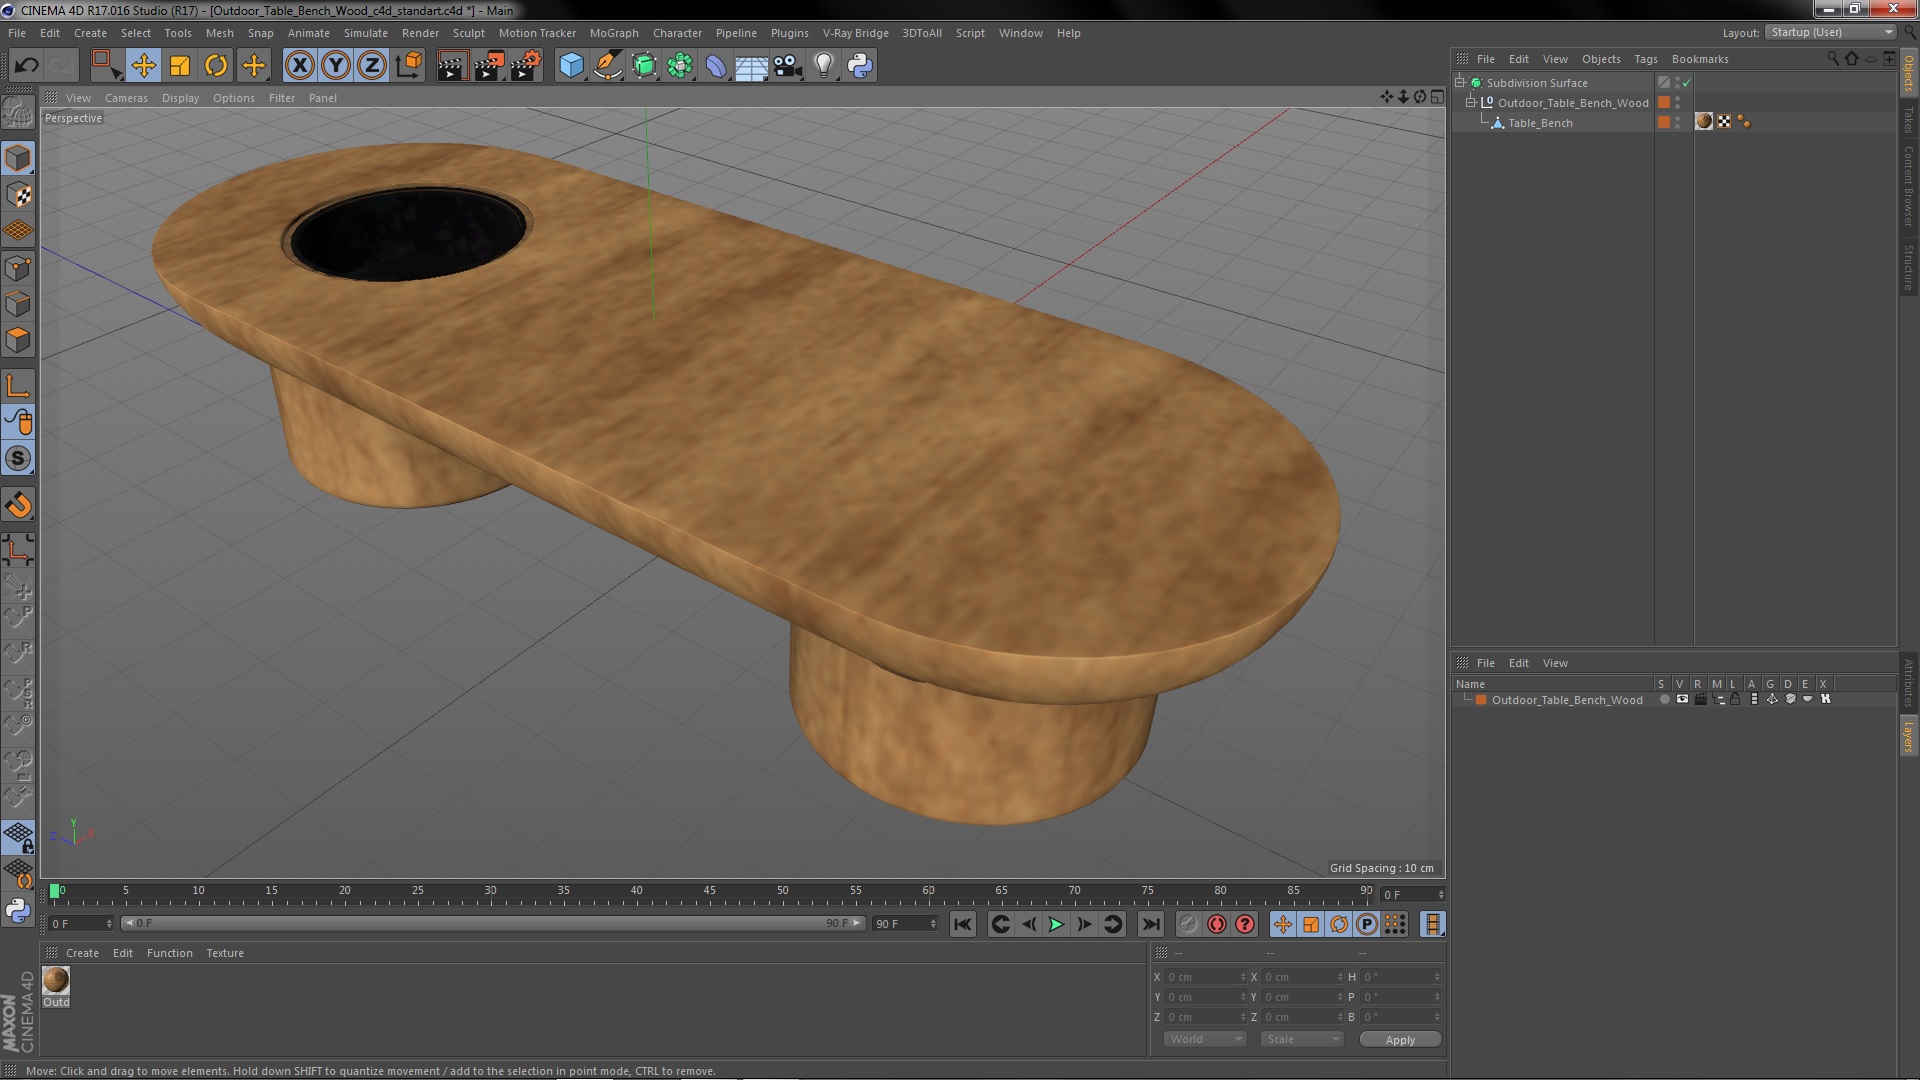Add a Cube primitive object

pos(571,66)
